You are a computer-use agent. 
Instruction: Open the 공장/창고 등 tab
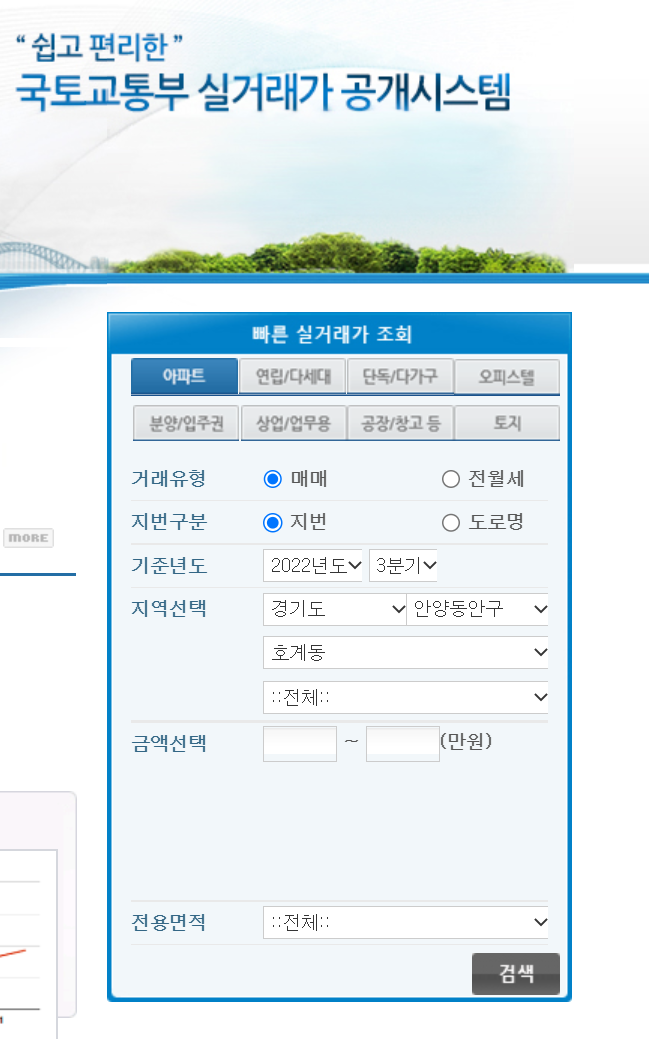tap(400, 423)
